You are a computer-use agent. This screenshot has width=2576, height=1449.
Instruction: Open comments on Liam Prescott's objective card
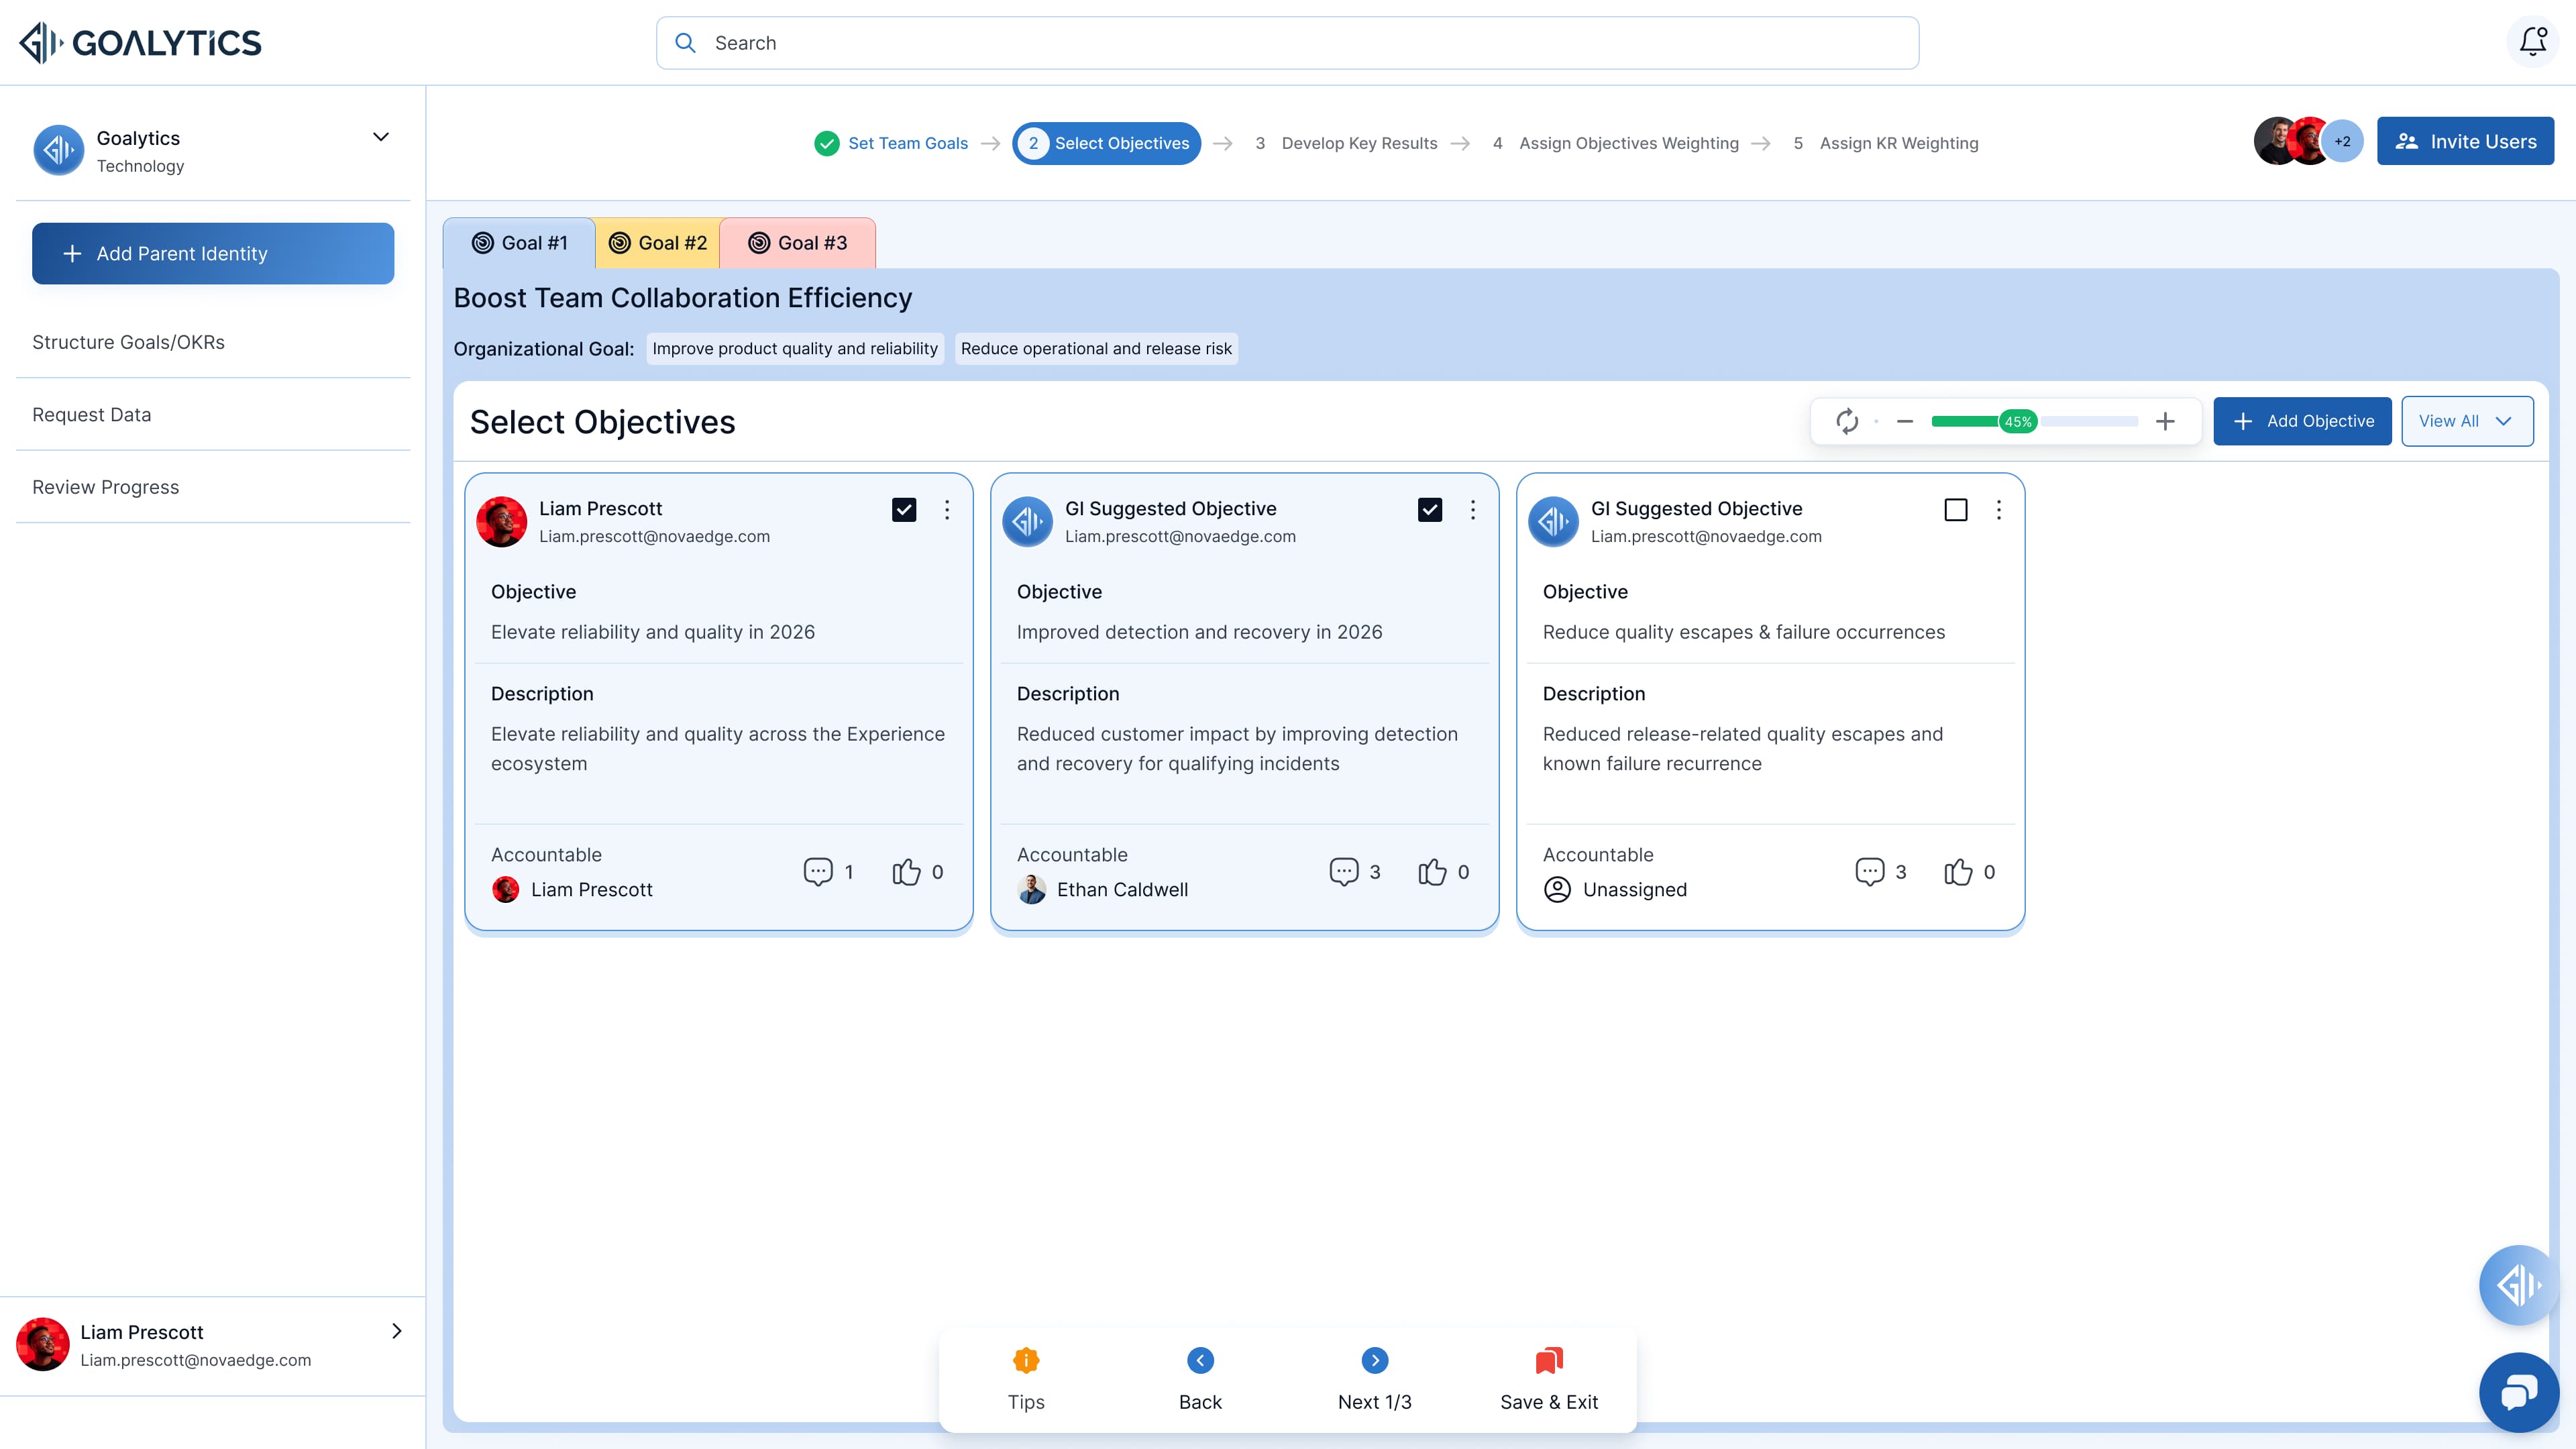818,871
